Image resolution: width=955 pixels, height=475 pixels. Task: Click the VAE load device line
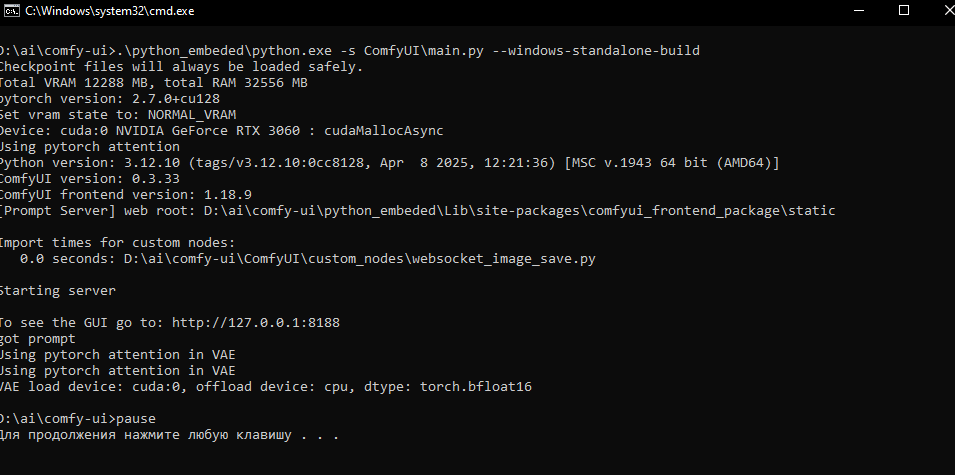[x=264, y=386]
